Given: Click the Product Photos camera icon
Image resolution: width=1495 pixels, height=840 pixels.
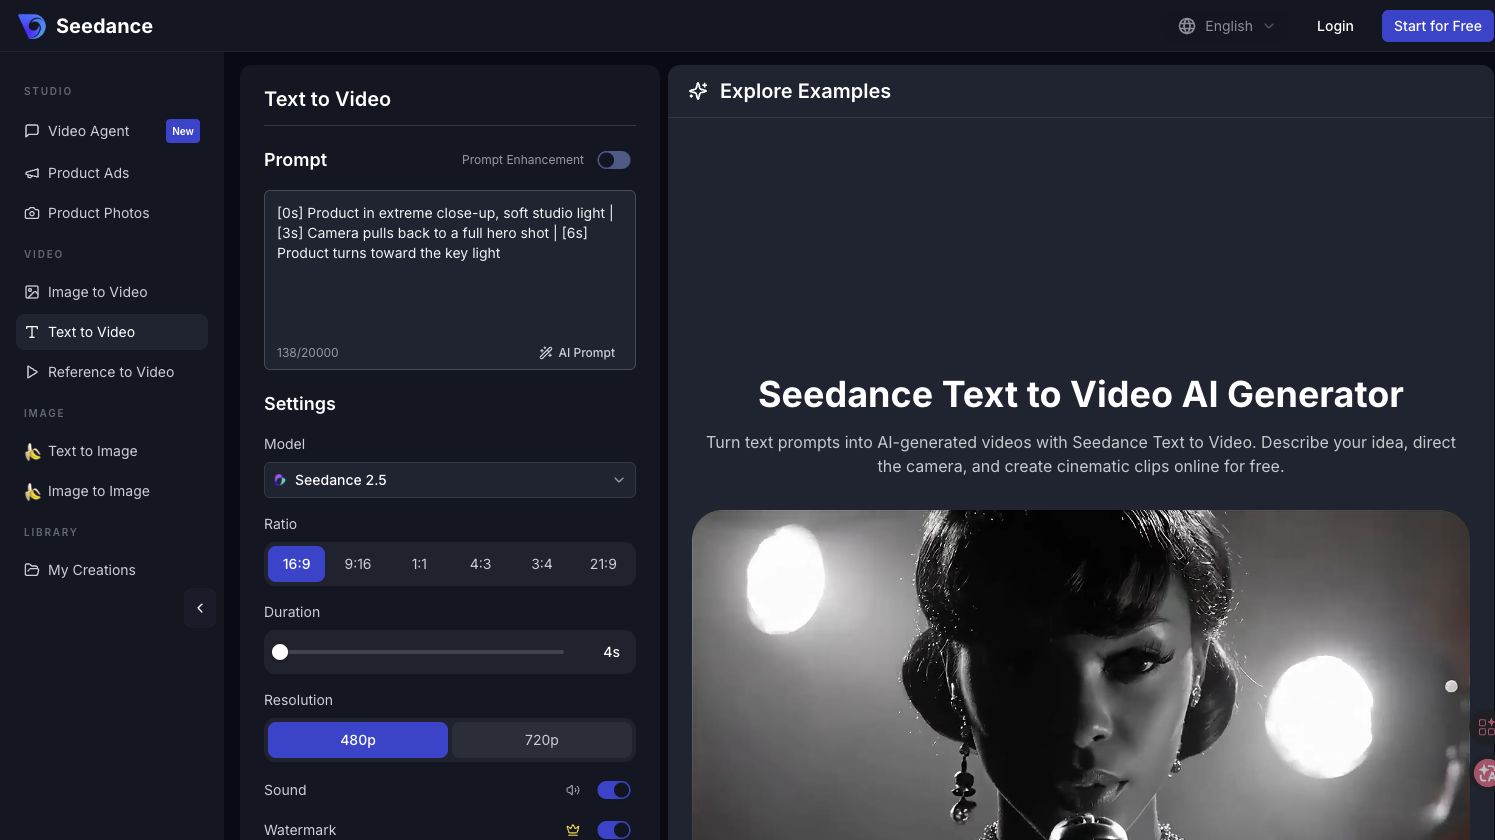Looking at the screenshot, I should point(32,213).
